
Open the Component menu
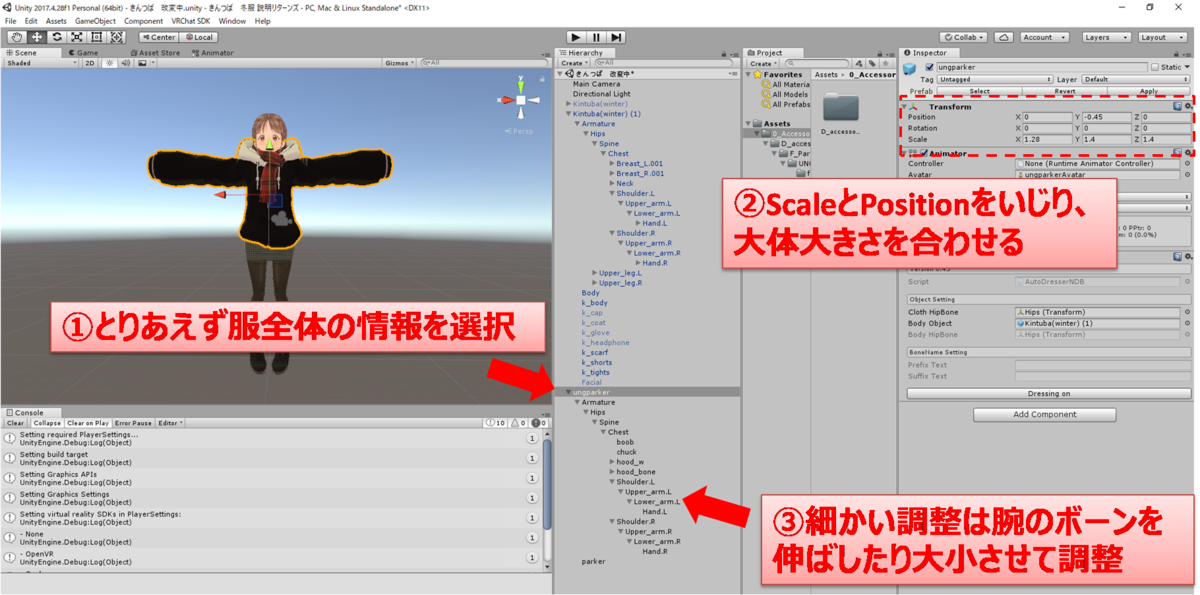coord(143,21)
